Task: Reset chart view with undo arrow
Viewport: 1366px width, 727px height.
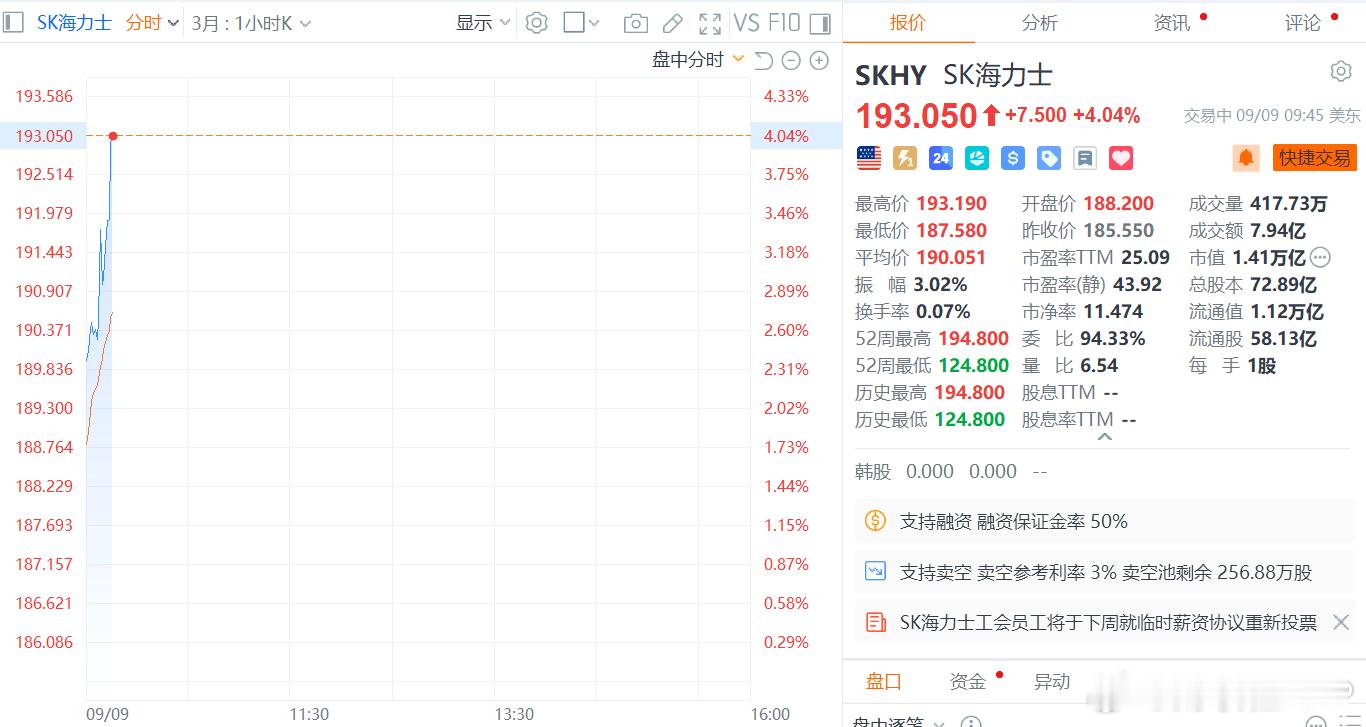Action: pyautogui.click(x=763, y=60)
